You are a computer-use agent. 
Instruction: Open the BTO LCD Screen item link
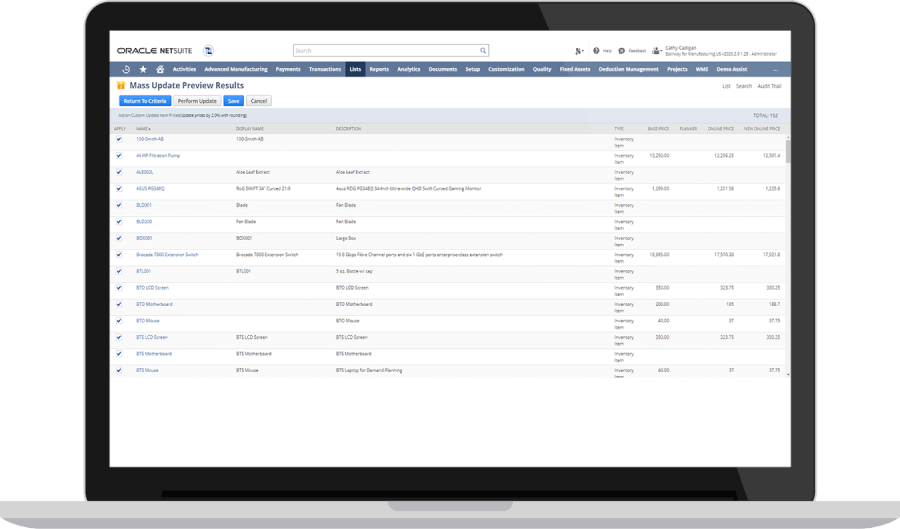tap(152, 288)
